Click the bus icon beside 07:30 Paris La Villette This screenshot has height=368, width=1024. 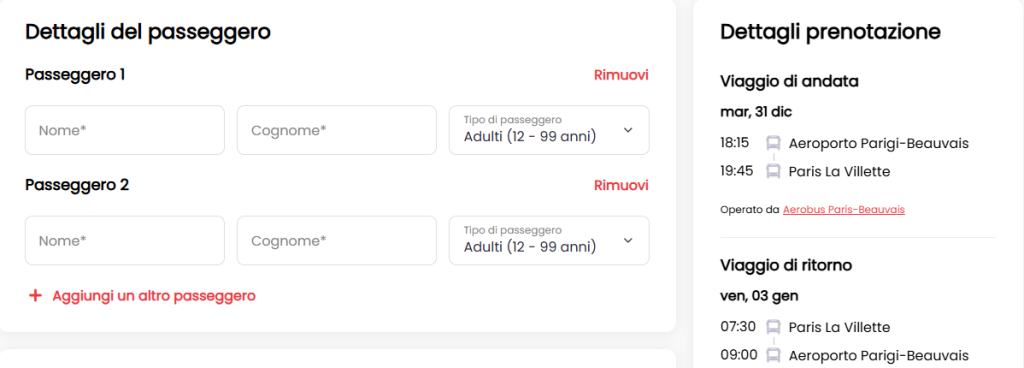pos(773,327)
